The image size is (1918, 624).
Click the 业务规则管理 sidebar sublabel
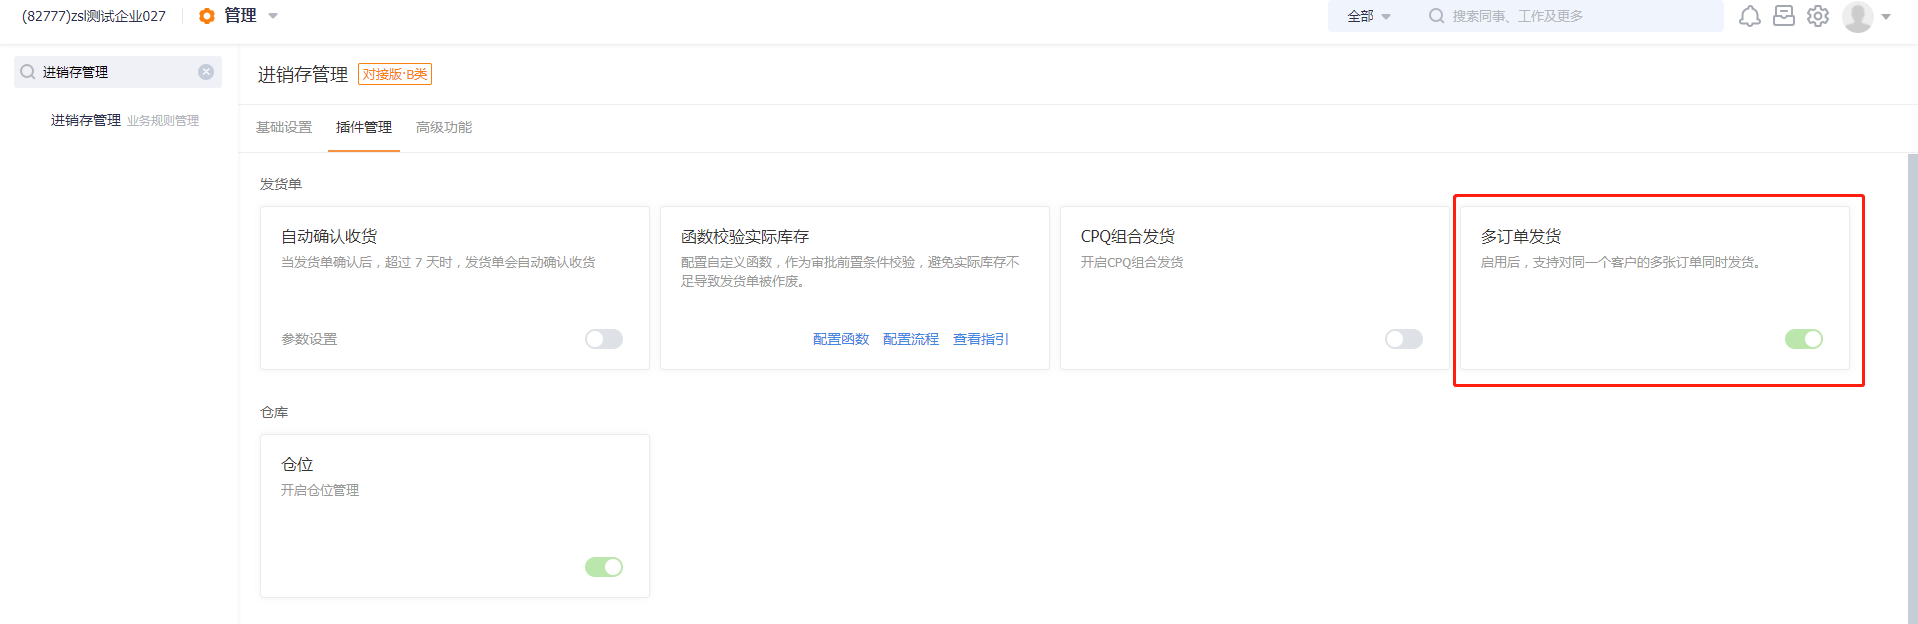point(163,120)
